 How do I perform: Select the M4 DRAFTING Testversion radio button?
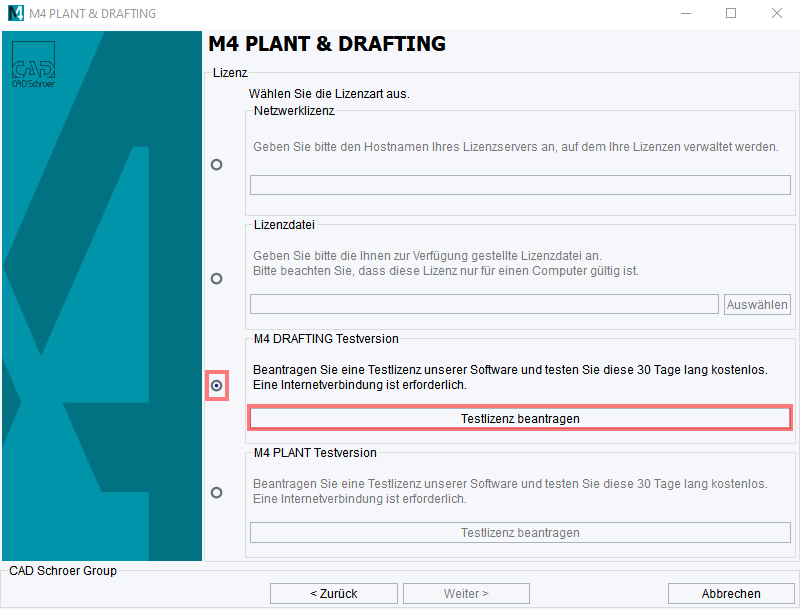(x=216, y=386)
